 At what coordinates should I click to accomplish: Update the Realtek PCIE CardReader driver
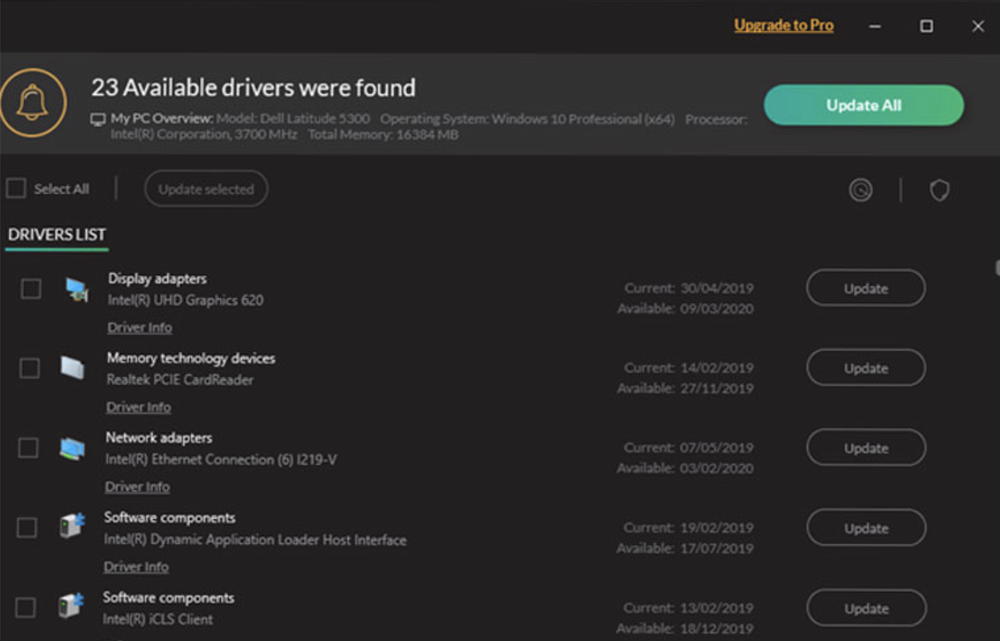[864, 367]
